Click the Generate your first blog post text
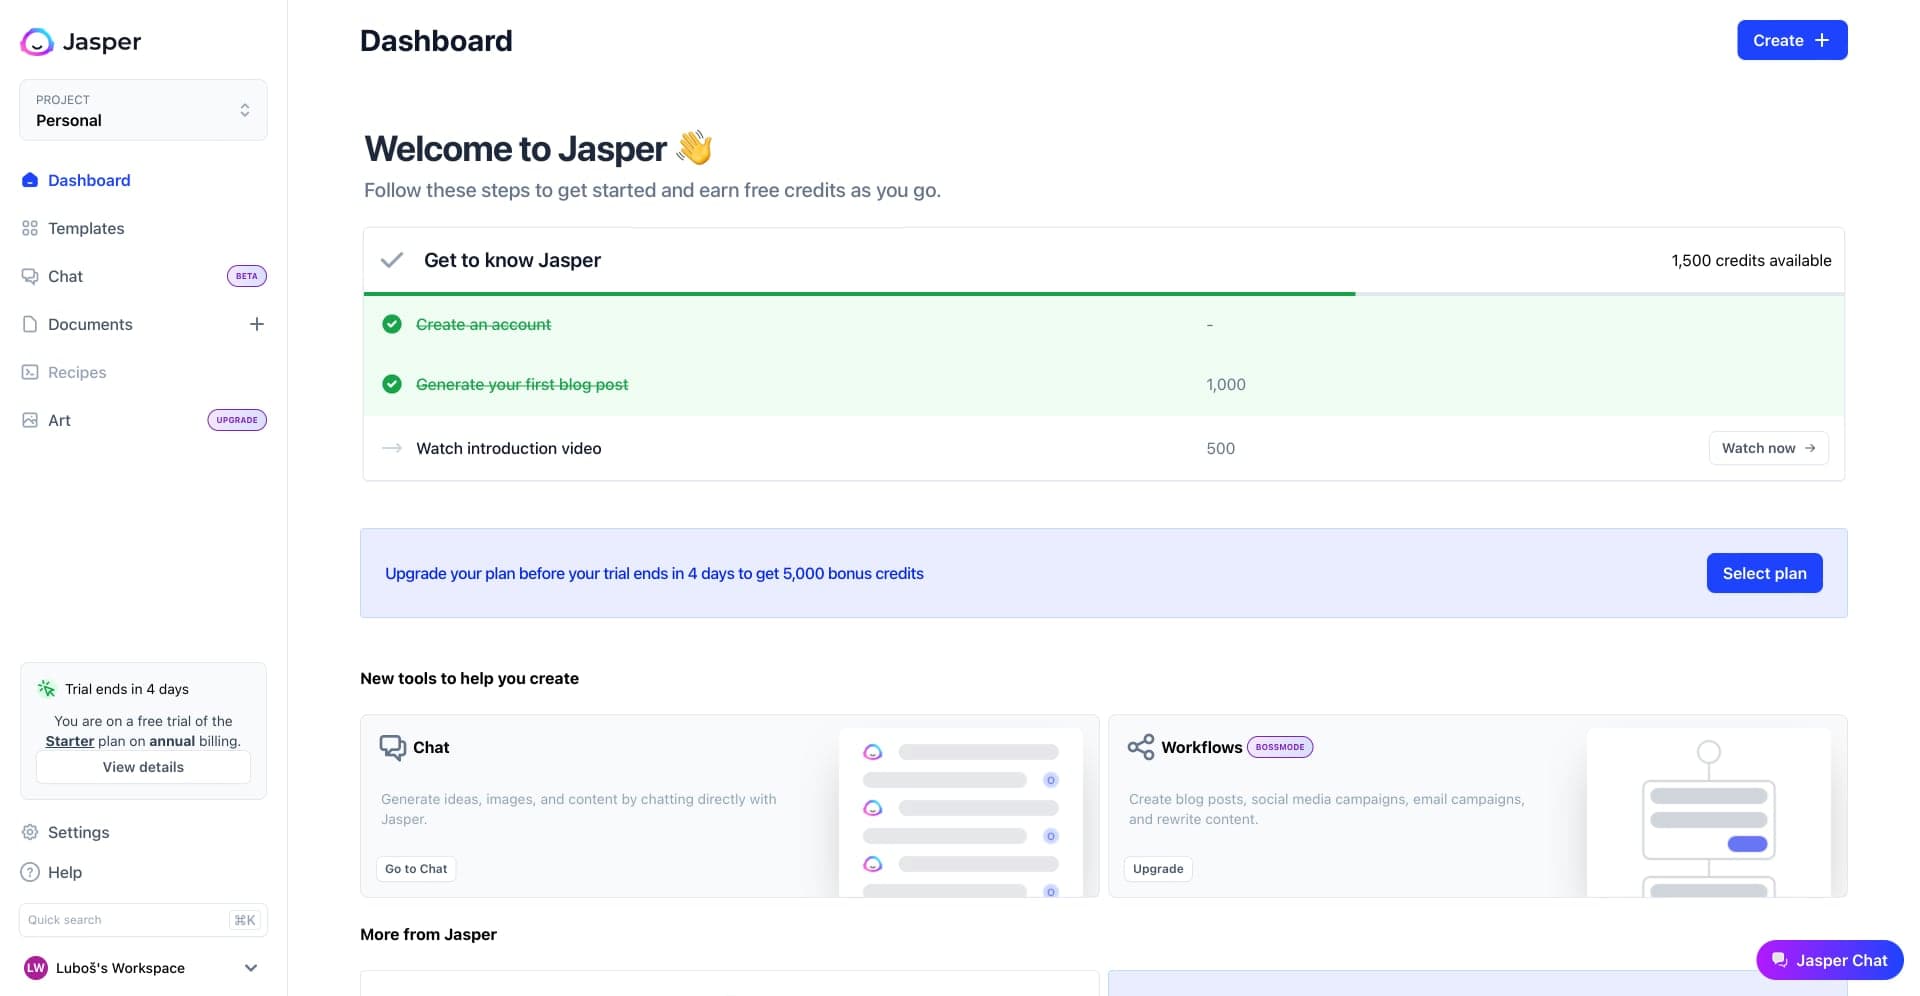 (522, 384)
